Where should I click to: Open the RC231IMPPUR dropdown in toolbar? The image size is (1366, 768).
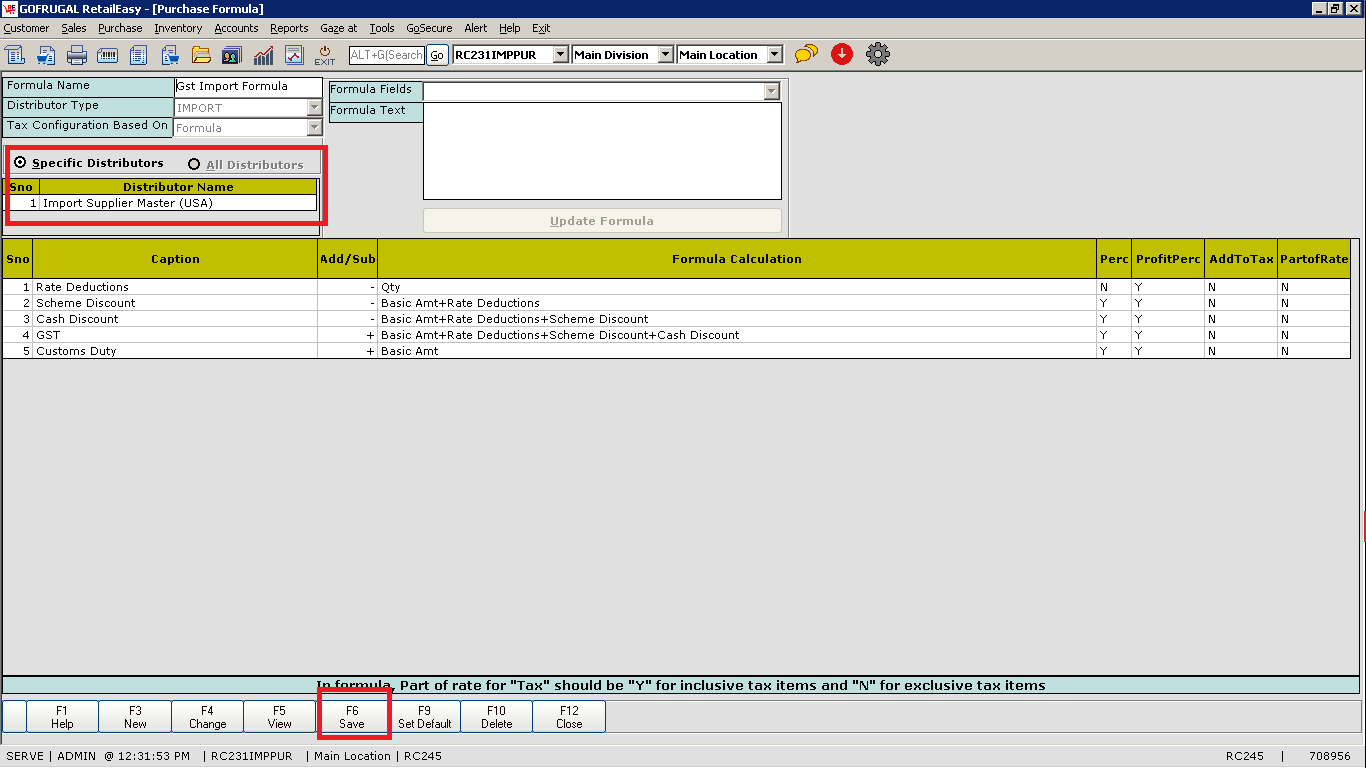pyautogui.click(x=560, y=55)
